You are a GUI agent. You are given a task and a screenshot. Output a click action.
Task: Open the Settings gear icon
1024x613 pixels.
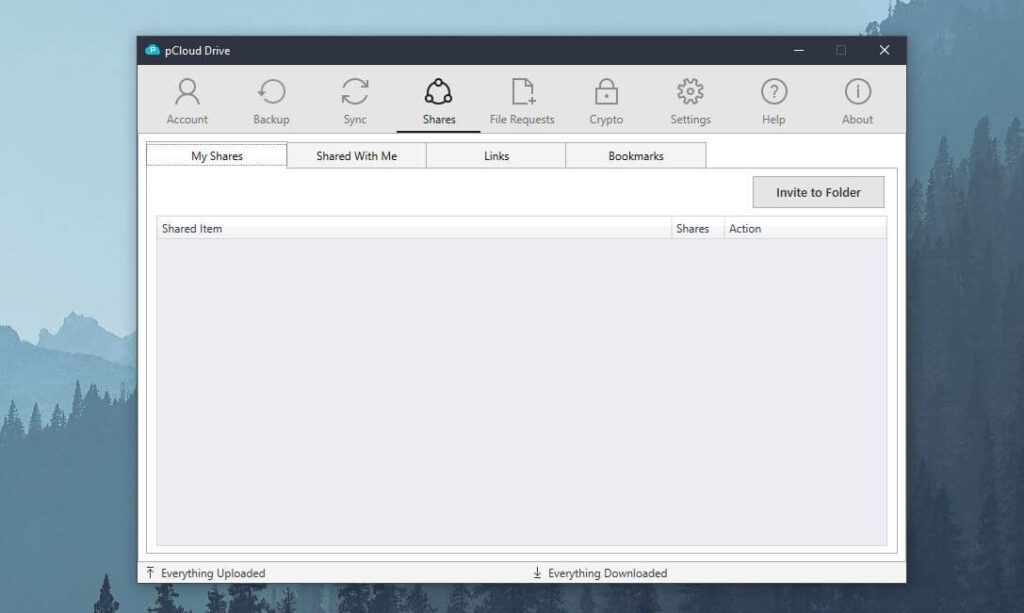(x=690, y=92)
